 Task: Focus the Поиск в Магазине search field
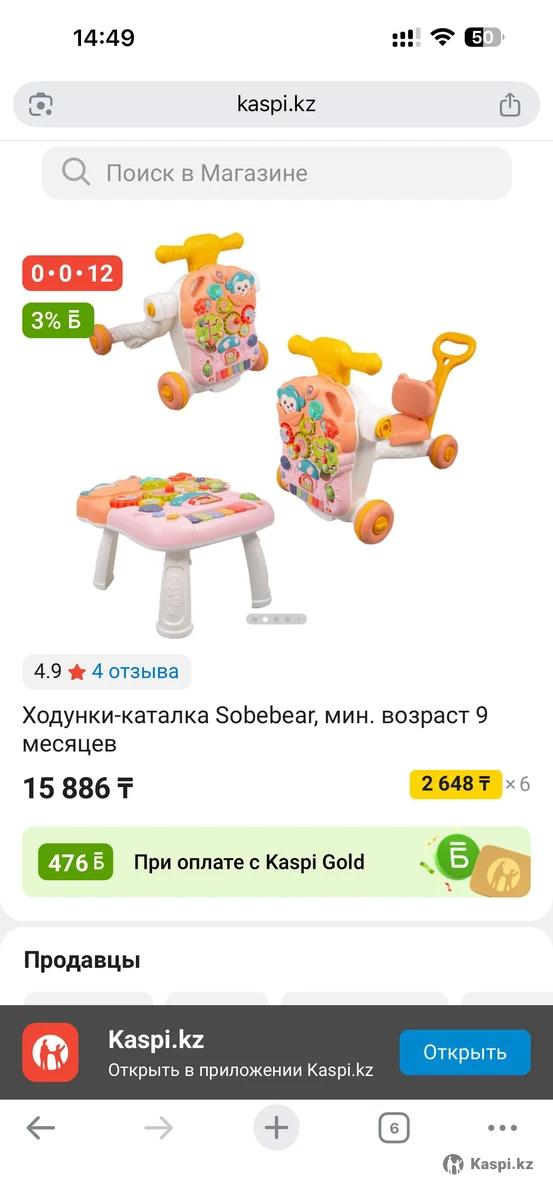[x=276, y=173]
